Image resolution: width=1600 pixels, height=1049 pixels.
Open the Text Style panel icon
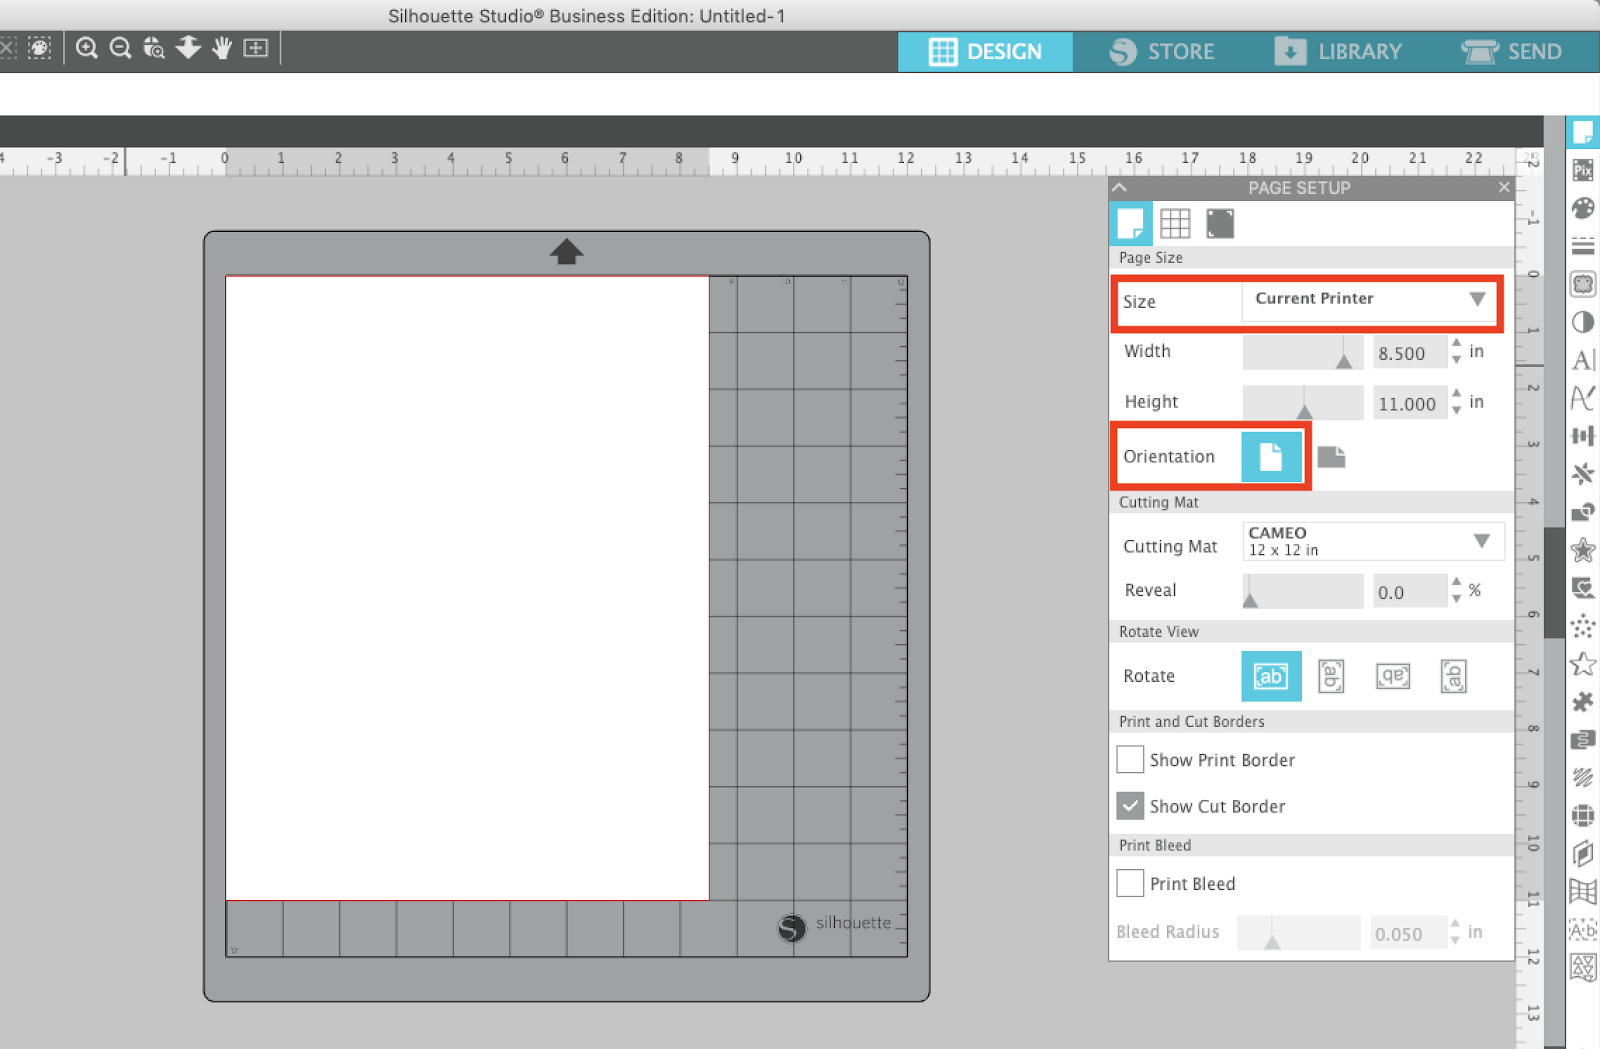pyautogui.click(x=1583, y=360)
